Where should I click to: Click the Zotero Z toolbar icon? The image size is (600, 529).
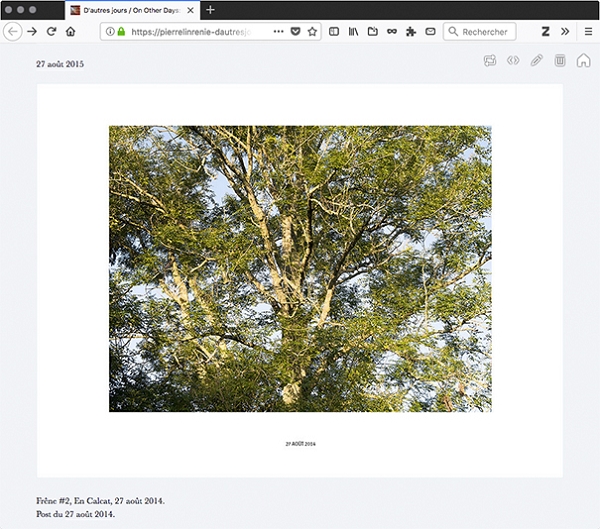[x=546, y=32]
